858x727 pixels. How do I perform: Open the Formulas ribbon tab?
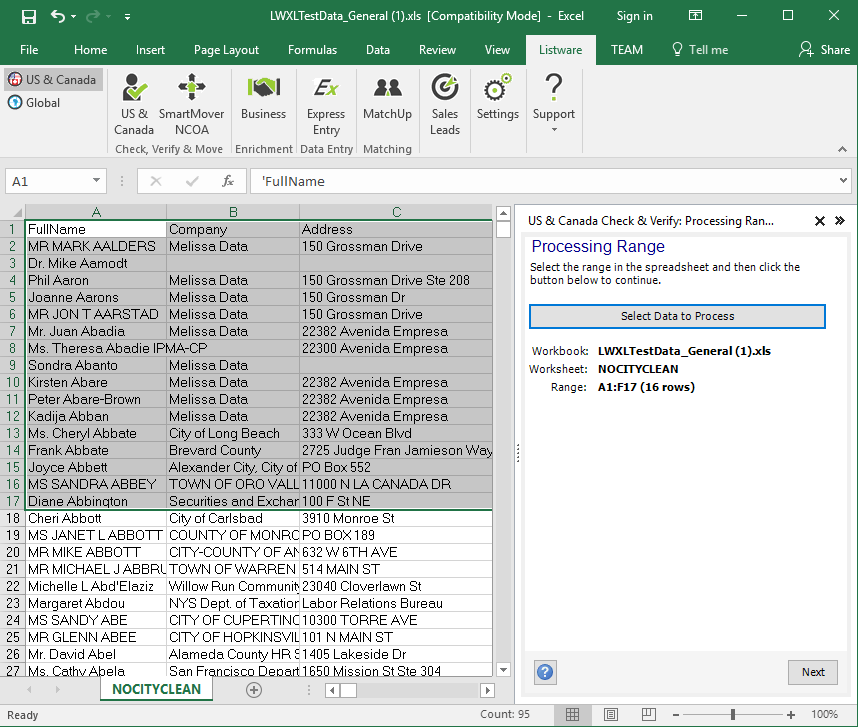coord(313,50)
